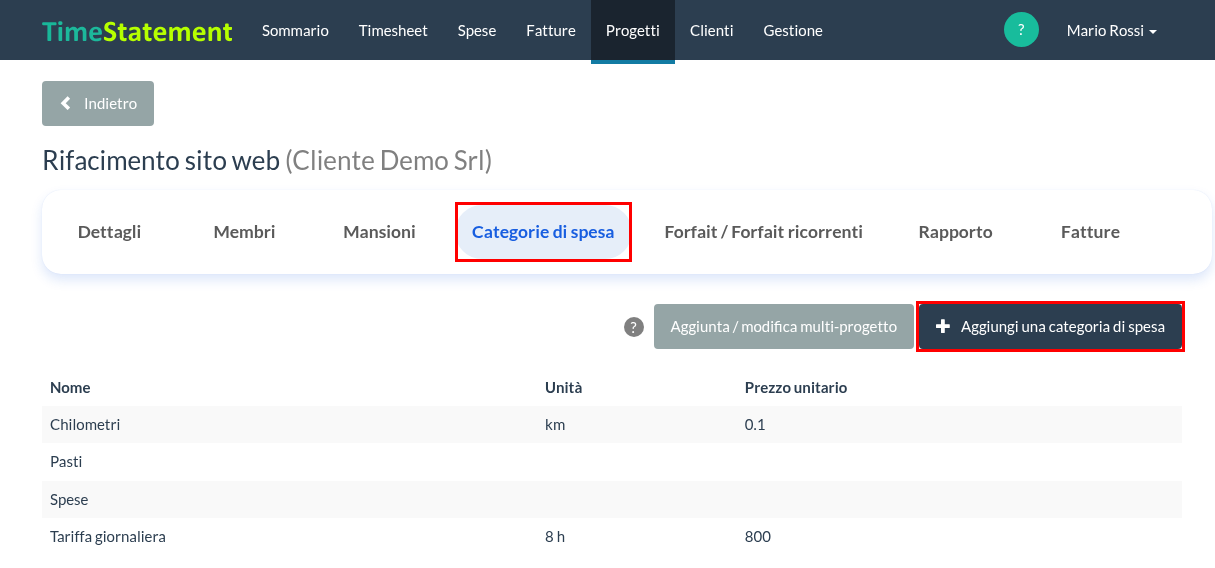
Task: Click the Rifacimento sito web project title
Action: click(161, 160)
